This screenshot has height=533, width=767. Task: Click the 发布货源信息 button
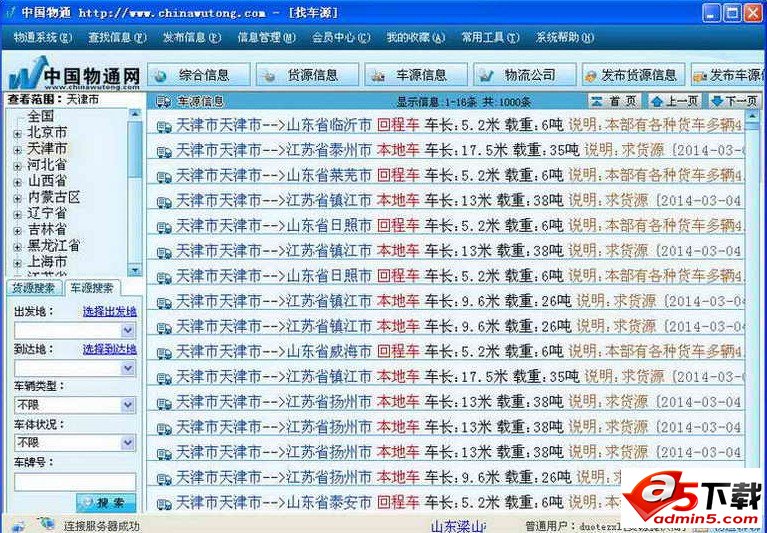pos(633,75)
